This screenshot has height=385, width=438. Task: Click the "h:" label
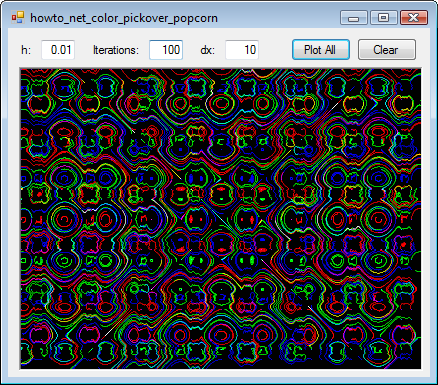coord(26,50)
